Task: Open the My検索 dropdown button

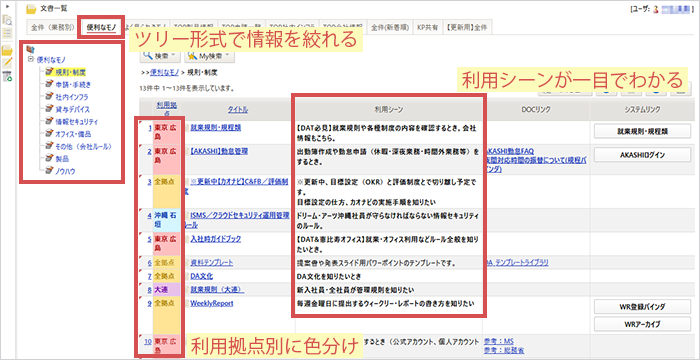Action: 209,56
